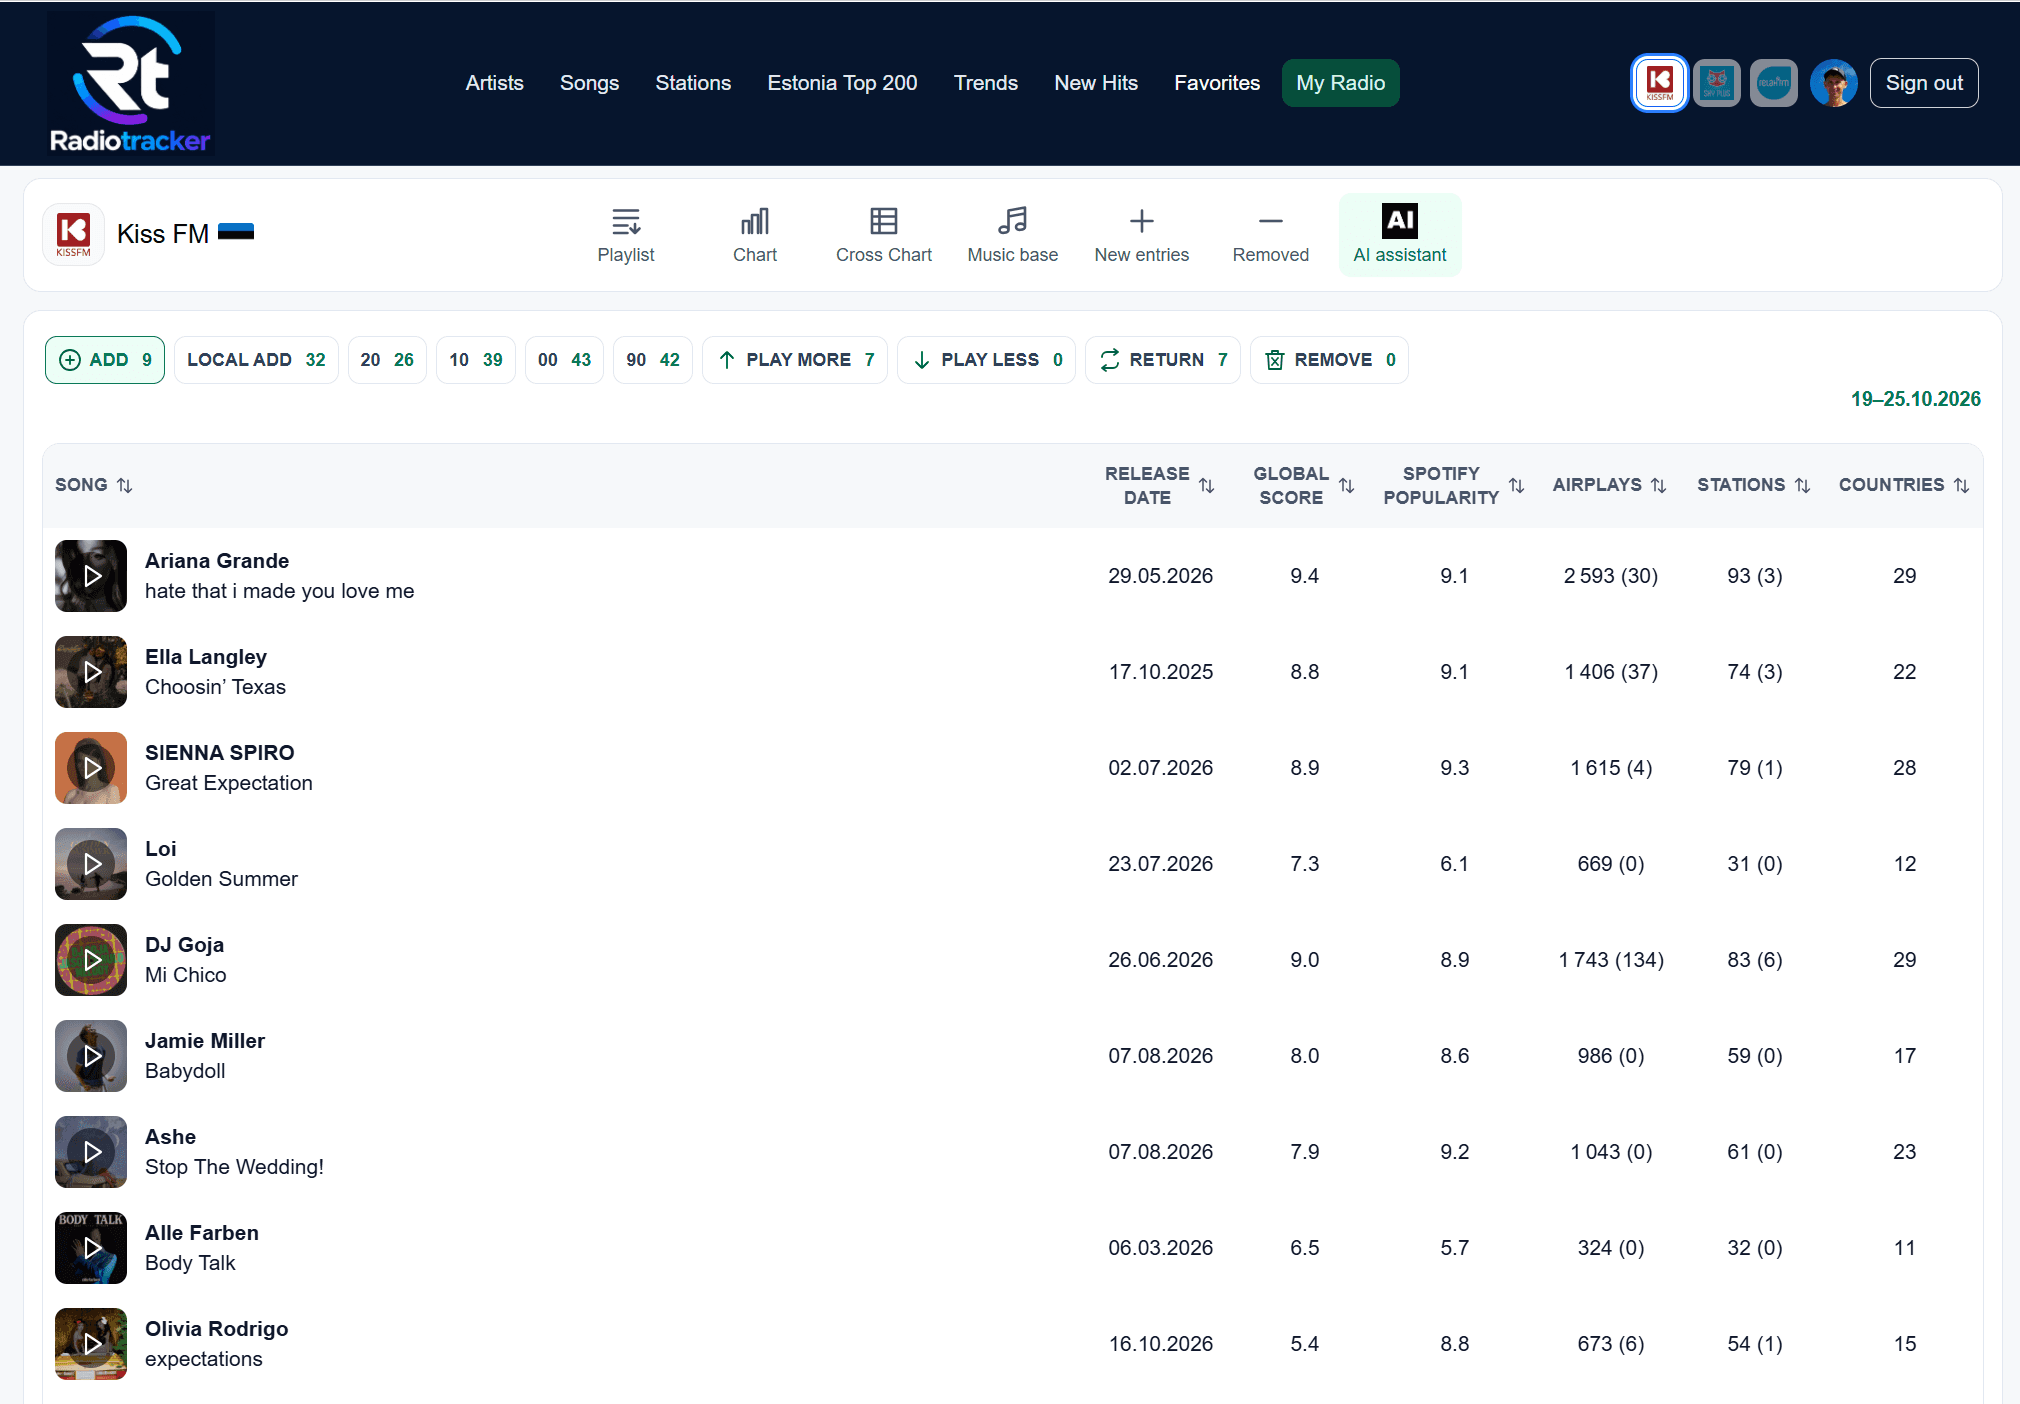Open the Removed view

coord(1271,235)
